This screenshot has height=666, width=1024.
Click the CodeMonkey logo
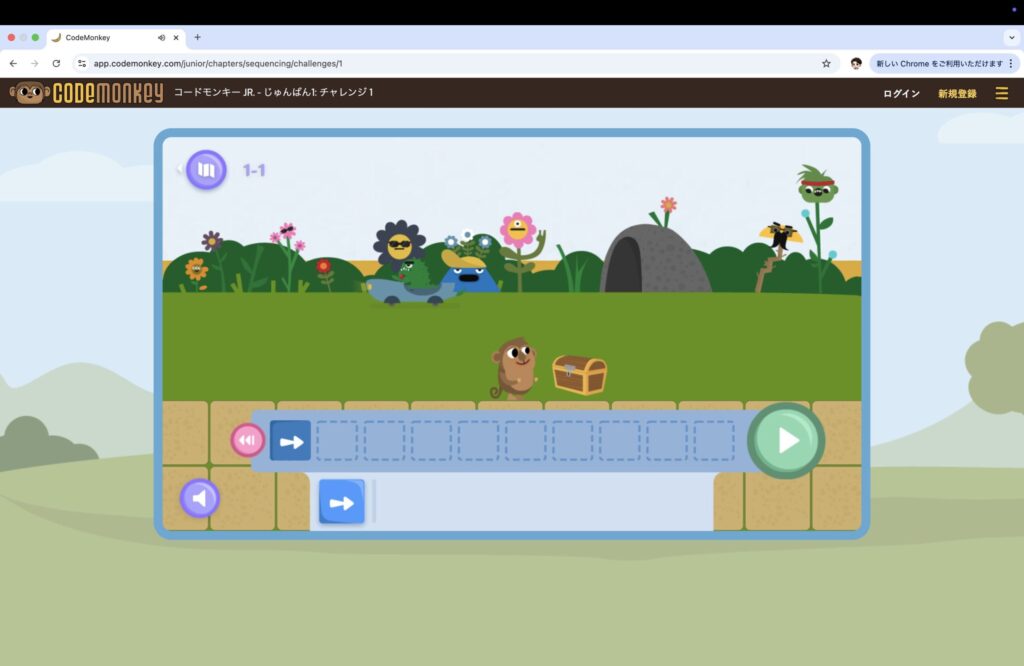tap(86, 93)
